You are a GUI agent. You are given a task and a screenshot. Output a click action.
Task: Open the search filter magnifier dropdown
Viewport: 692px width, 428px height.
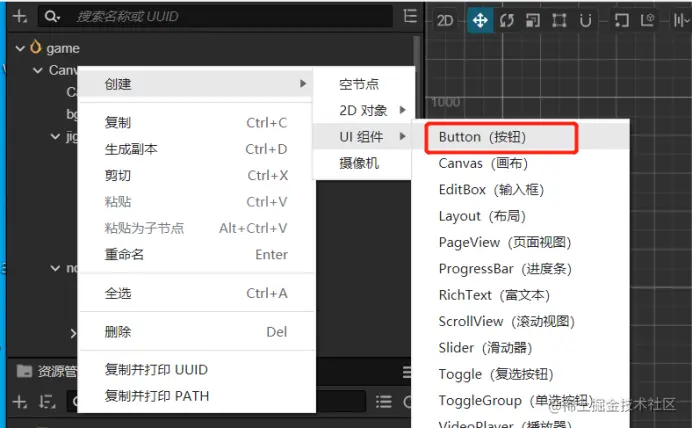[52, 17]
